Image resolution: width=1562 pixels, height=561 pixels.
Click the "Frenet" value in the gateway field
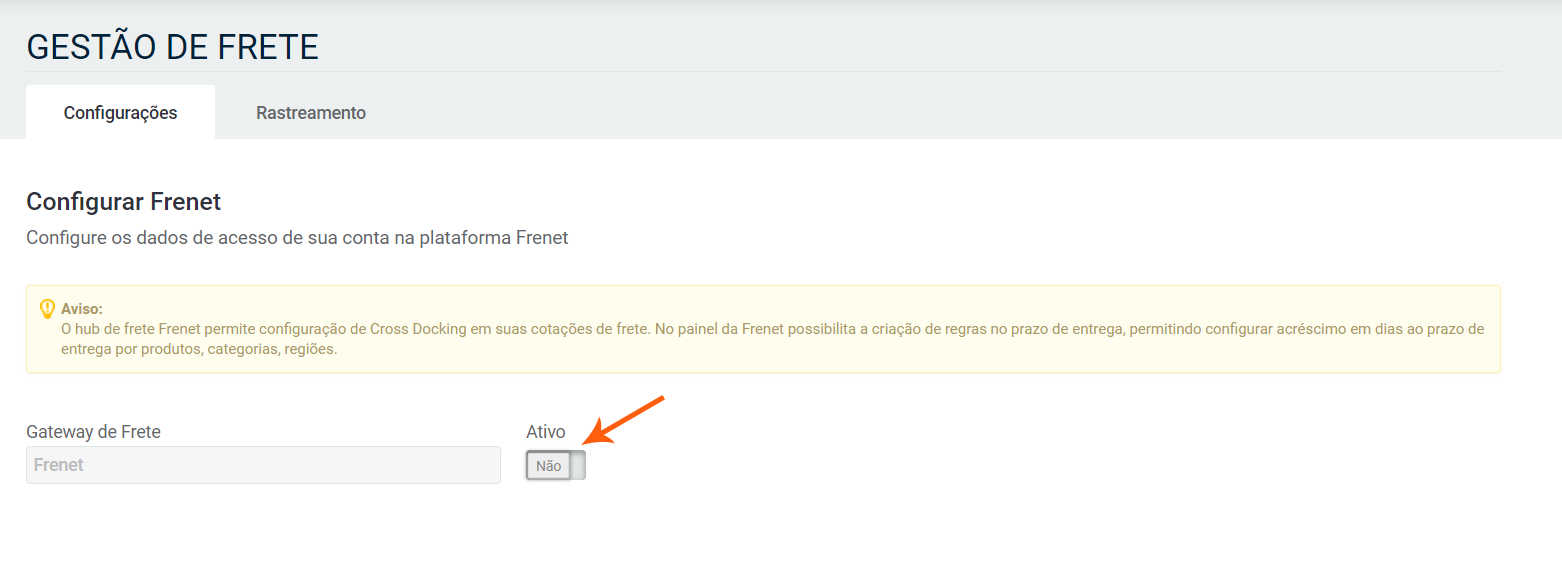click(x=59, y=465)
